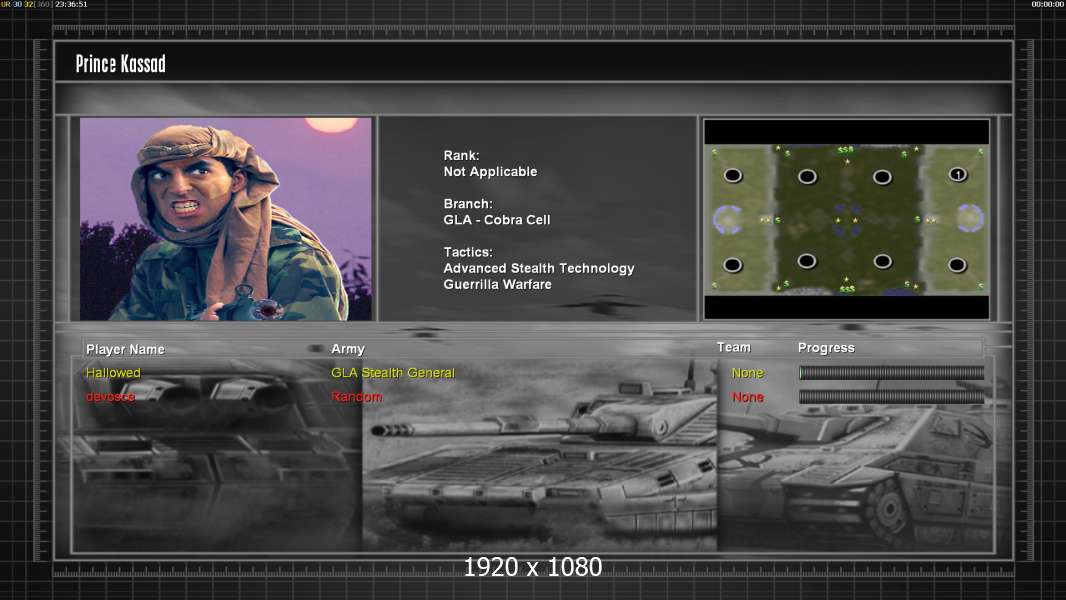1066x600 pixels.
Task: Click the Prince Kassad title text
Action: tap(120, 64)
